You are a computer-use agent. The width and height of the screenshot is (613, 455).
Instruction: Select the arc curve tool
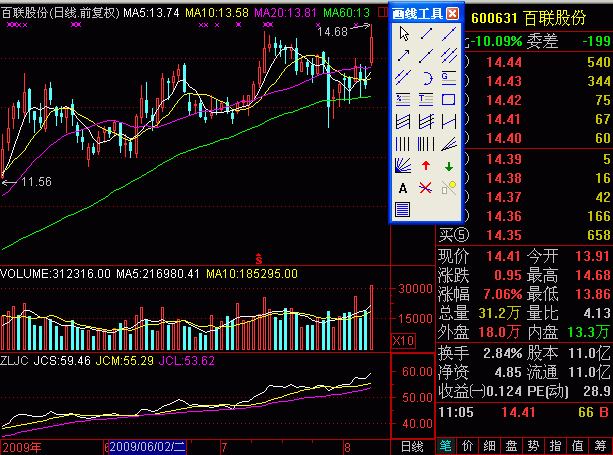tap(426, 78)
